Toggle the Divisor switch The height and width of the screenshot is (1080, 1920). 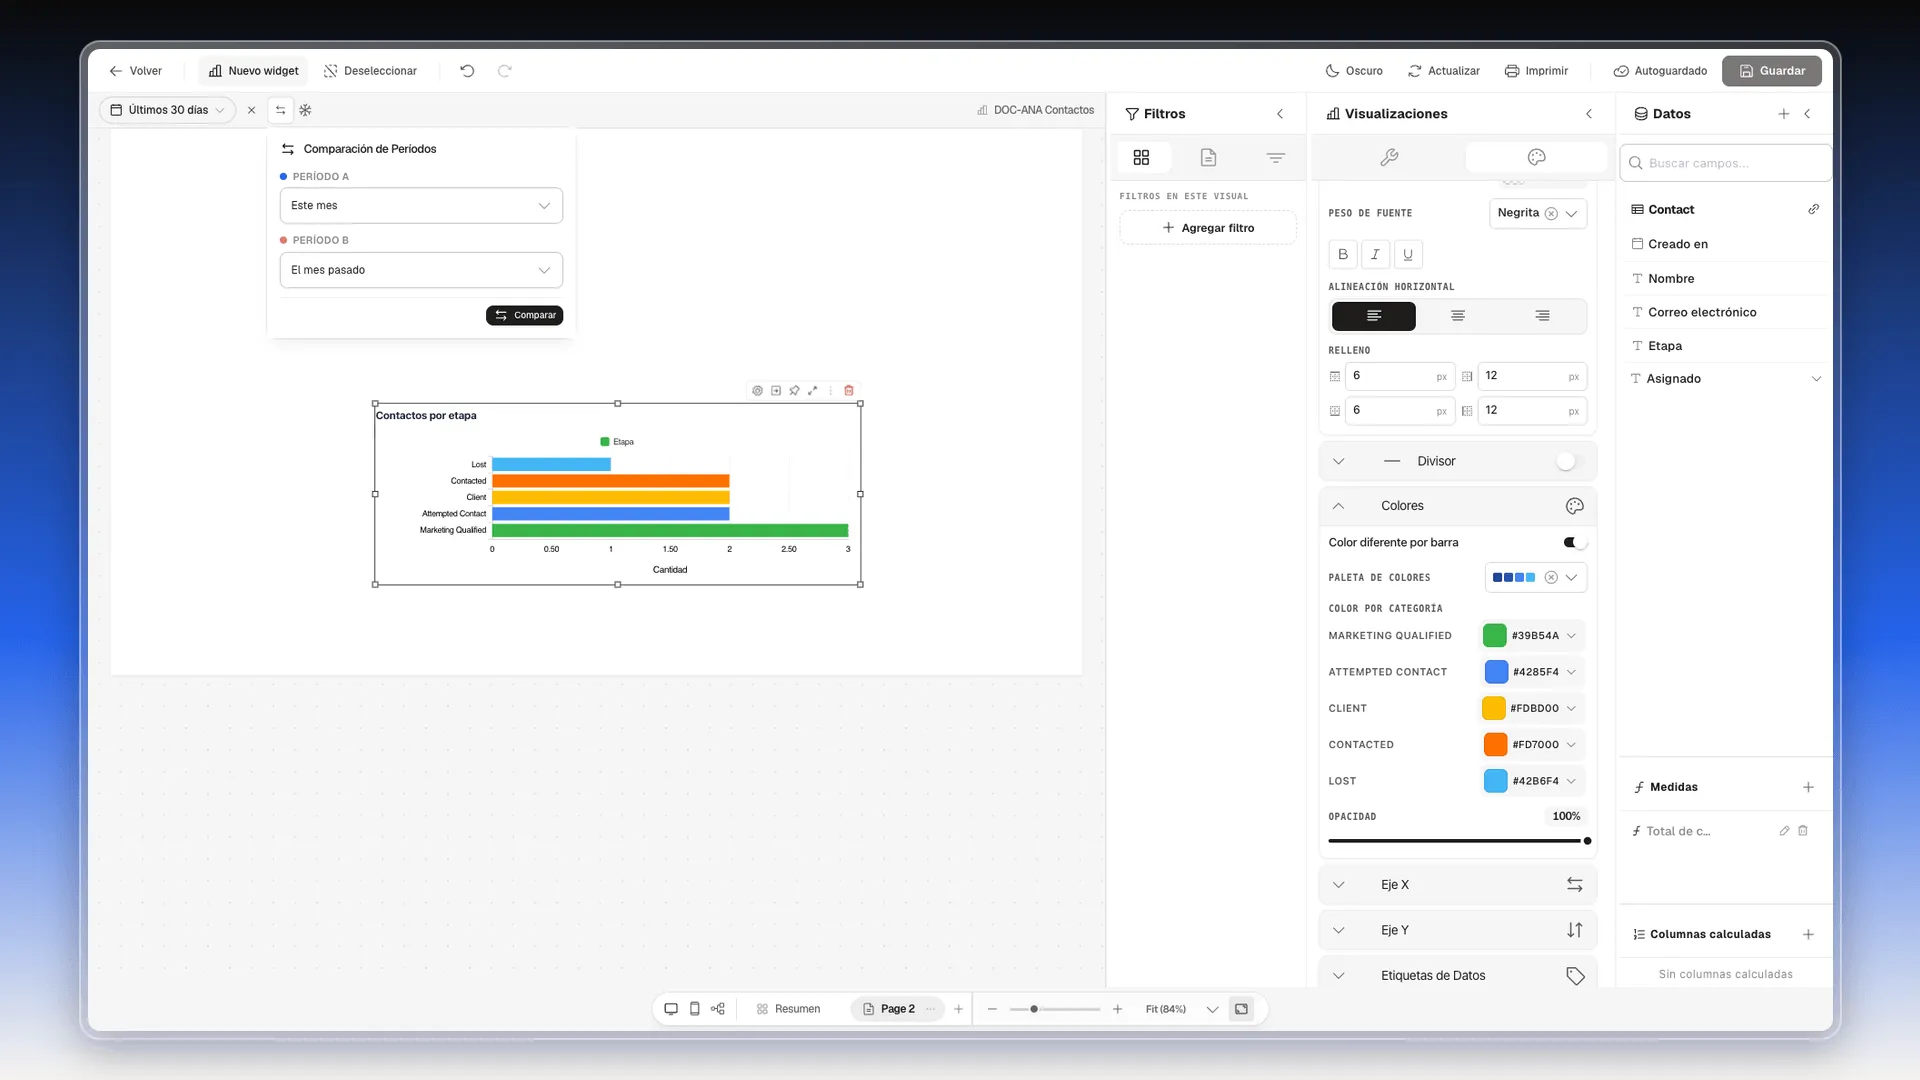1570,461
